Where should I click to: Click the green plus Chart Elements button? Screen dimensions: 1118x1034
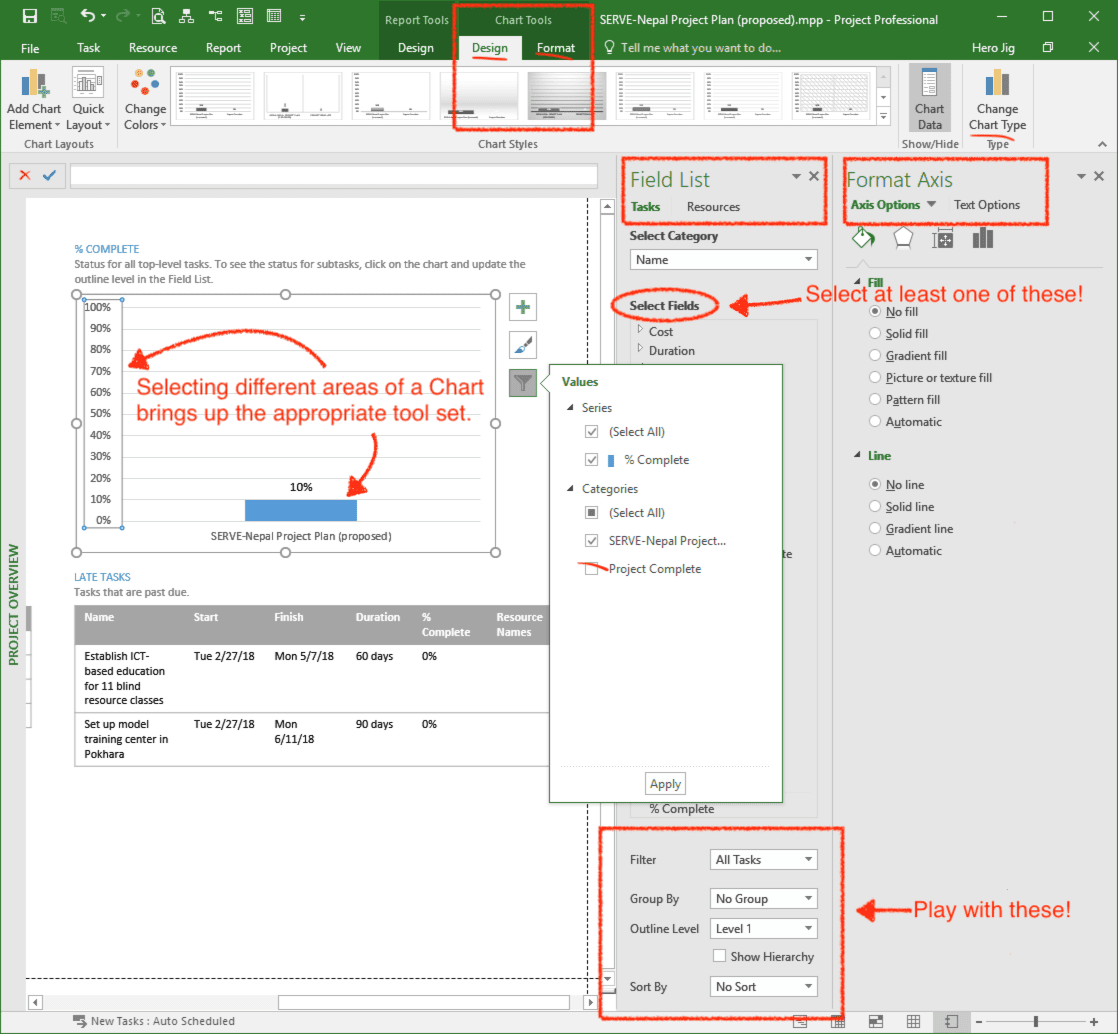pyautogui.click(x=523, y=307)
